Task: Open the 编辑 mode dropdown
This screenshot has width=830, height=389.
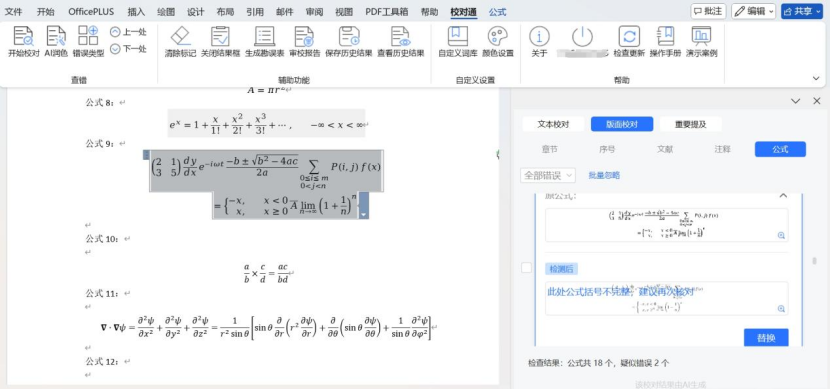Action: [x=753, y=11]
